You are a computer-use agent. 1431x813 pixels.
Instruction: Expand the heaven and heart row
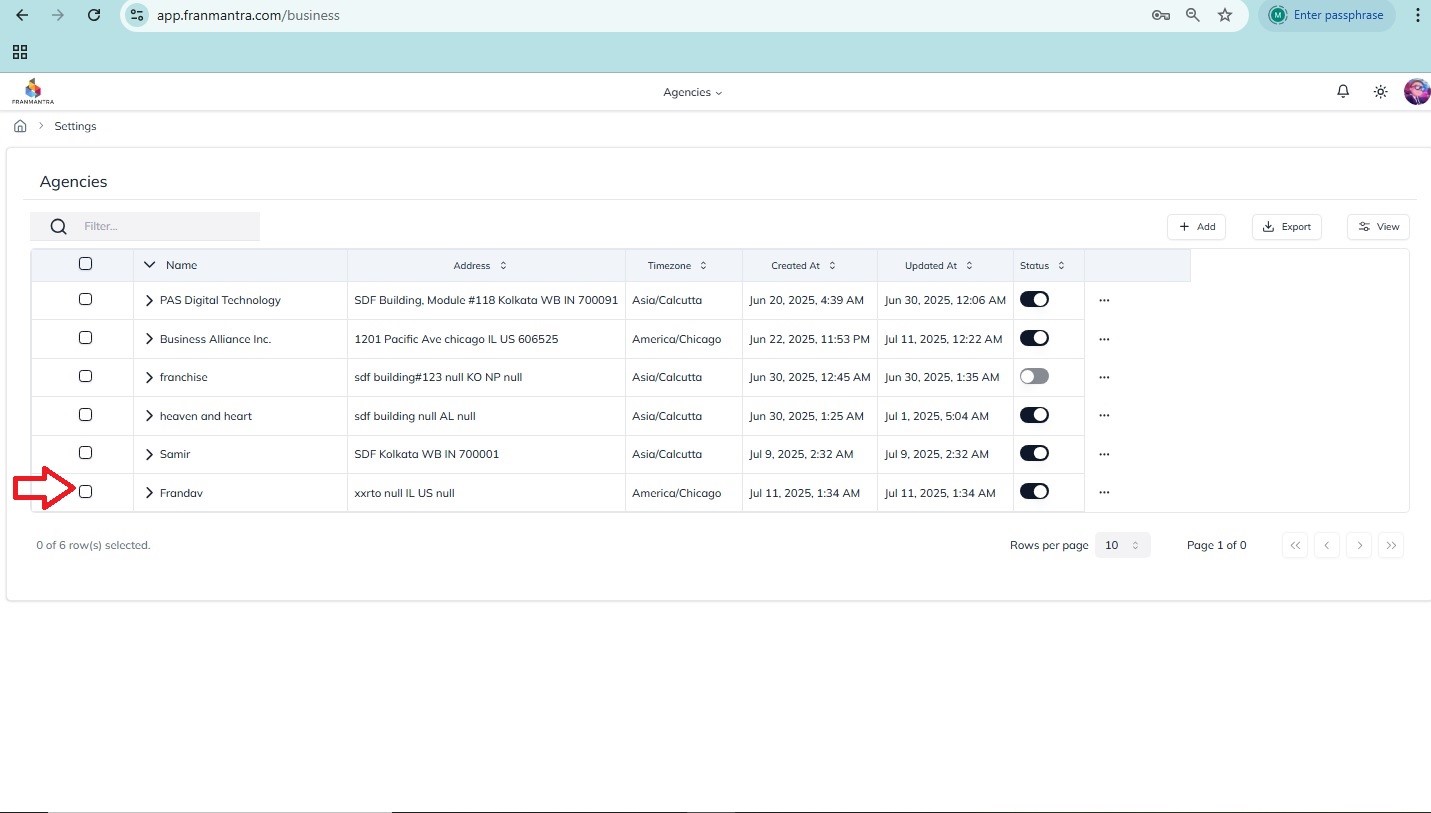coord(149,416)
